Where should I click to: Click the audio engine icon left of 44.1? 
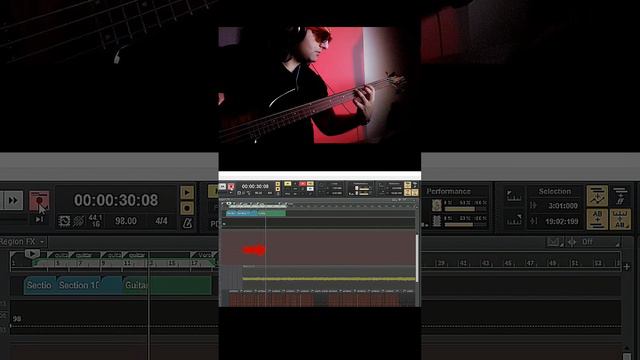(64, 221)
